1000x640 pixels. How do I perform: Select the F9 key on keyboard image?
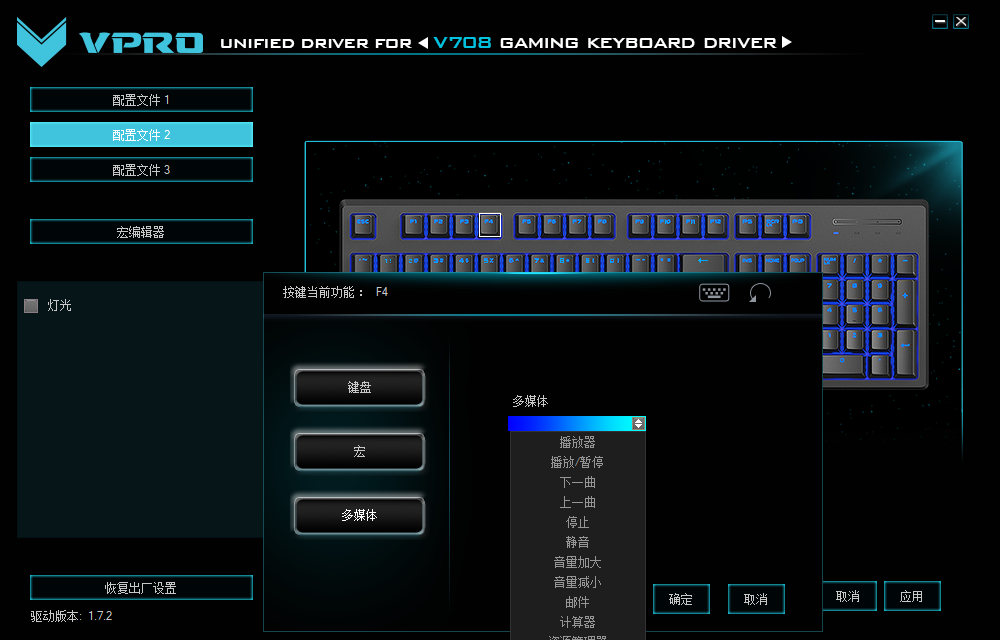tap(640, 225)
